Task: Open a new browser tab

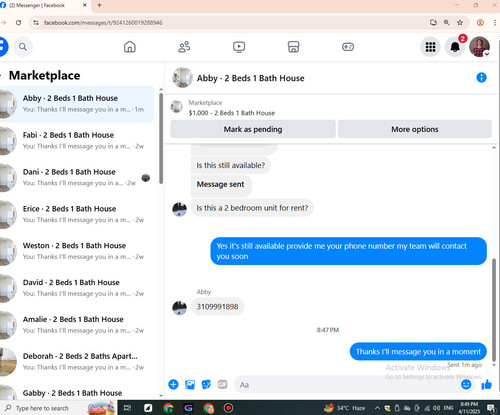Action: (x=99, y=5)
